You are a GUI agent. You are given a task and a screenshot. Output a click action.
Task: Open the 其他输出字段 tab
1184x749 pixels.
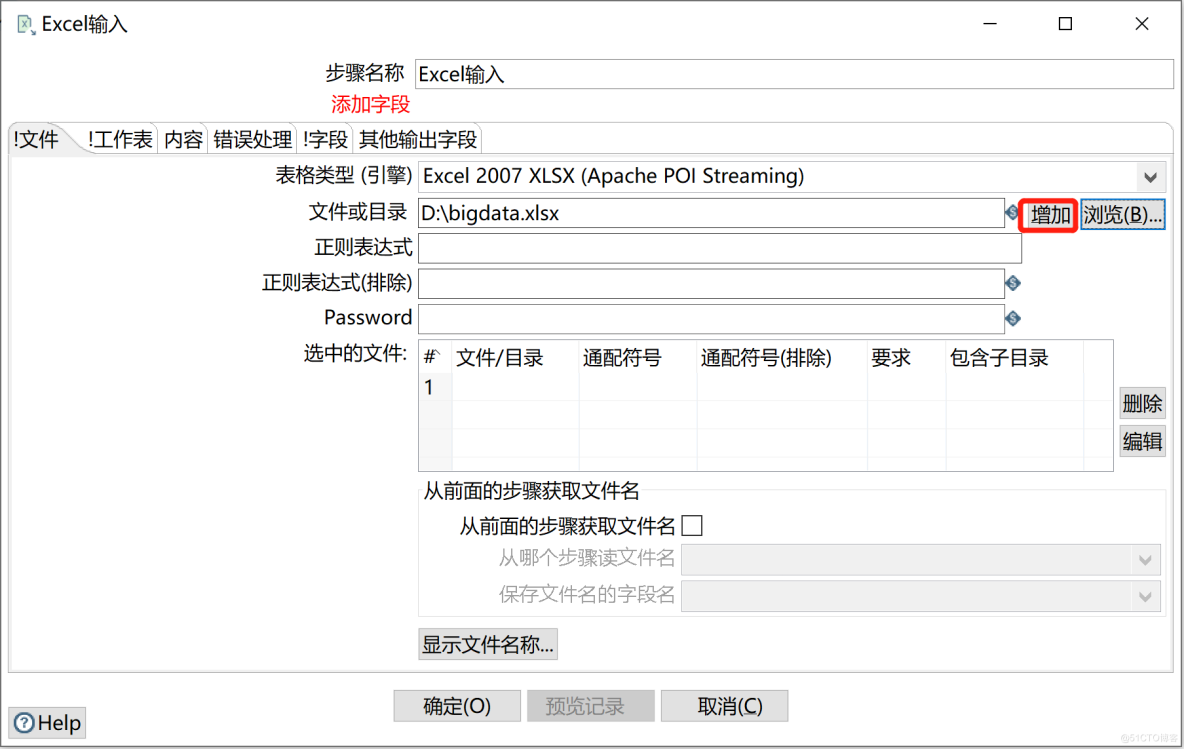pos(418,140)
